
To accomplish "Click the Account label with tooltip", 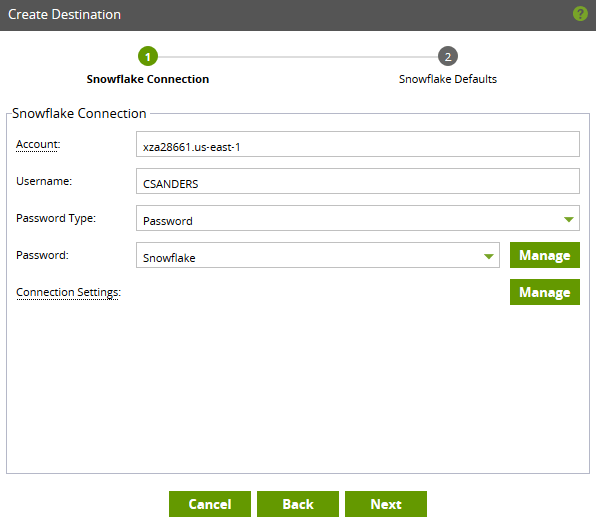I will coord(38,144).
